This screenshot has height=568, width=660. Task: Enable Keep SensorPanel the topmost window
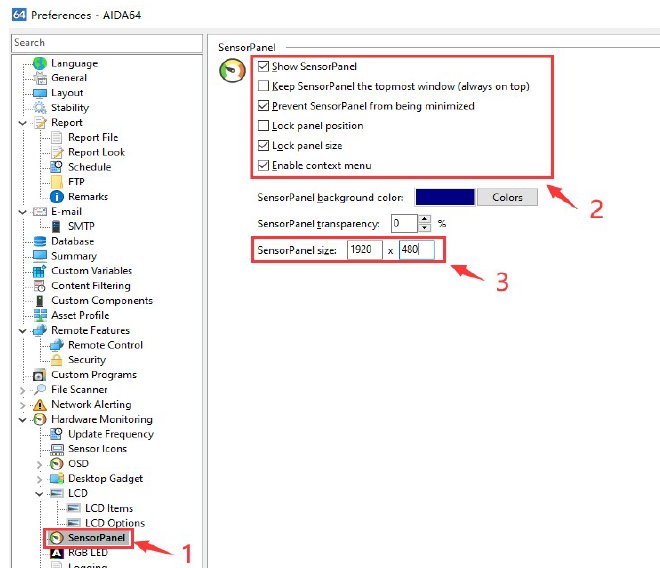263,86
